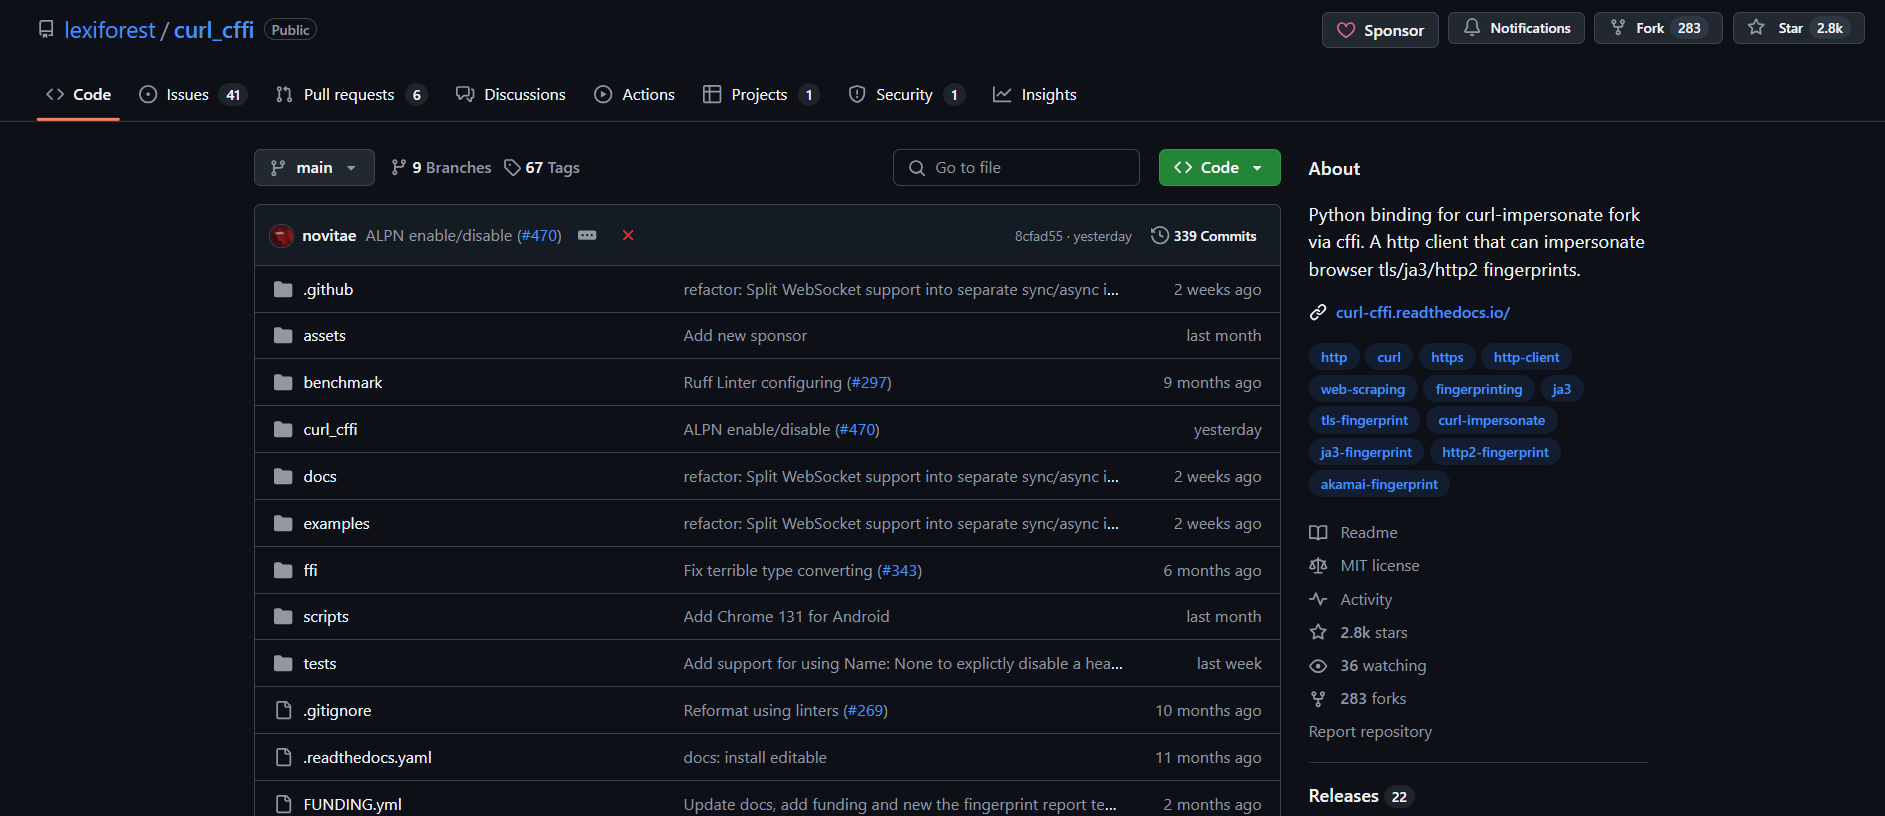The height and width of the screenshot is (816, 1885).
Task: Click the Activity pulse link in About
Action: [1365, 600]
